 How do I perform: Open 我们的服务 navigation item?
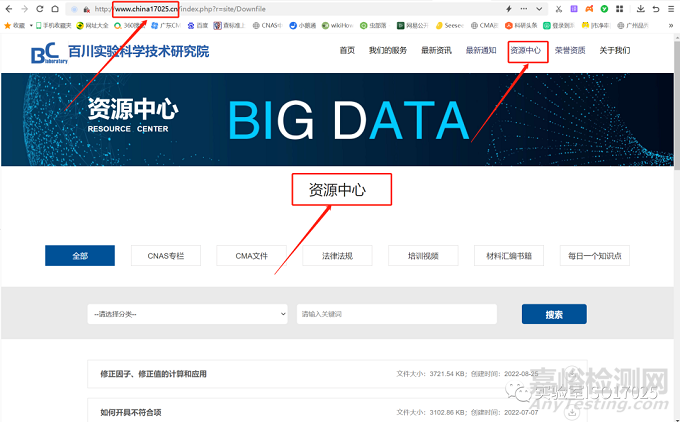(x=388, y=50)
